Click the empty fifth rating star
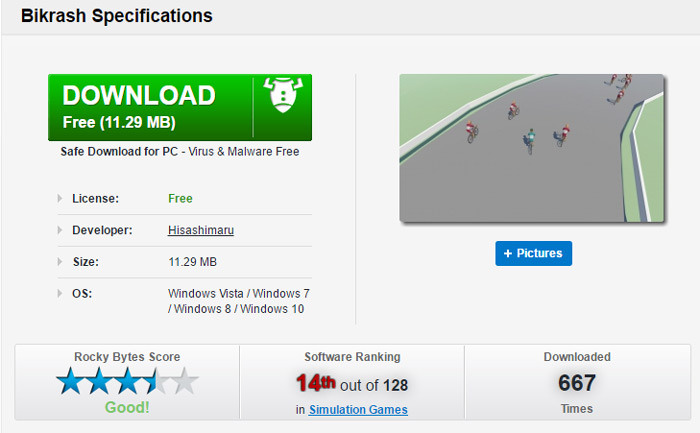Screen dimensions: 700x433 point(185,381)
